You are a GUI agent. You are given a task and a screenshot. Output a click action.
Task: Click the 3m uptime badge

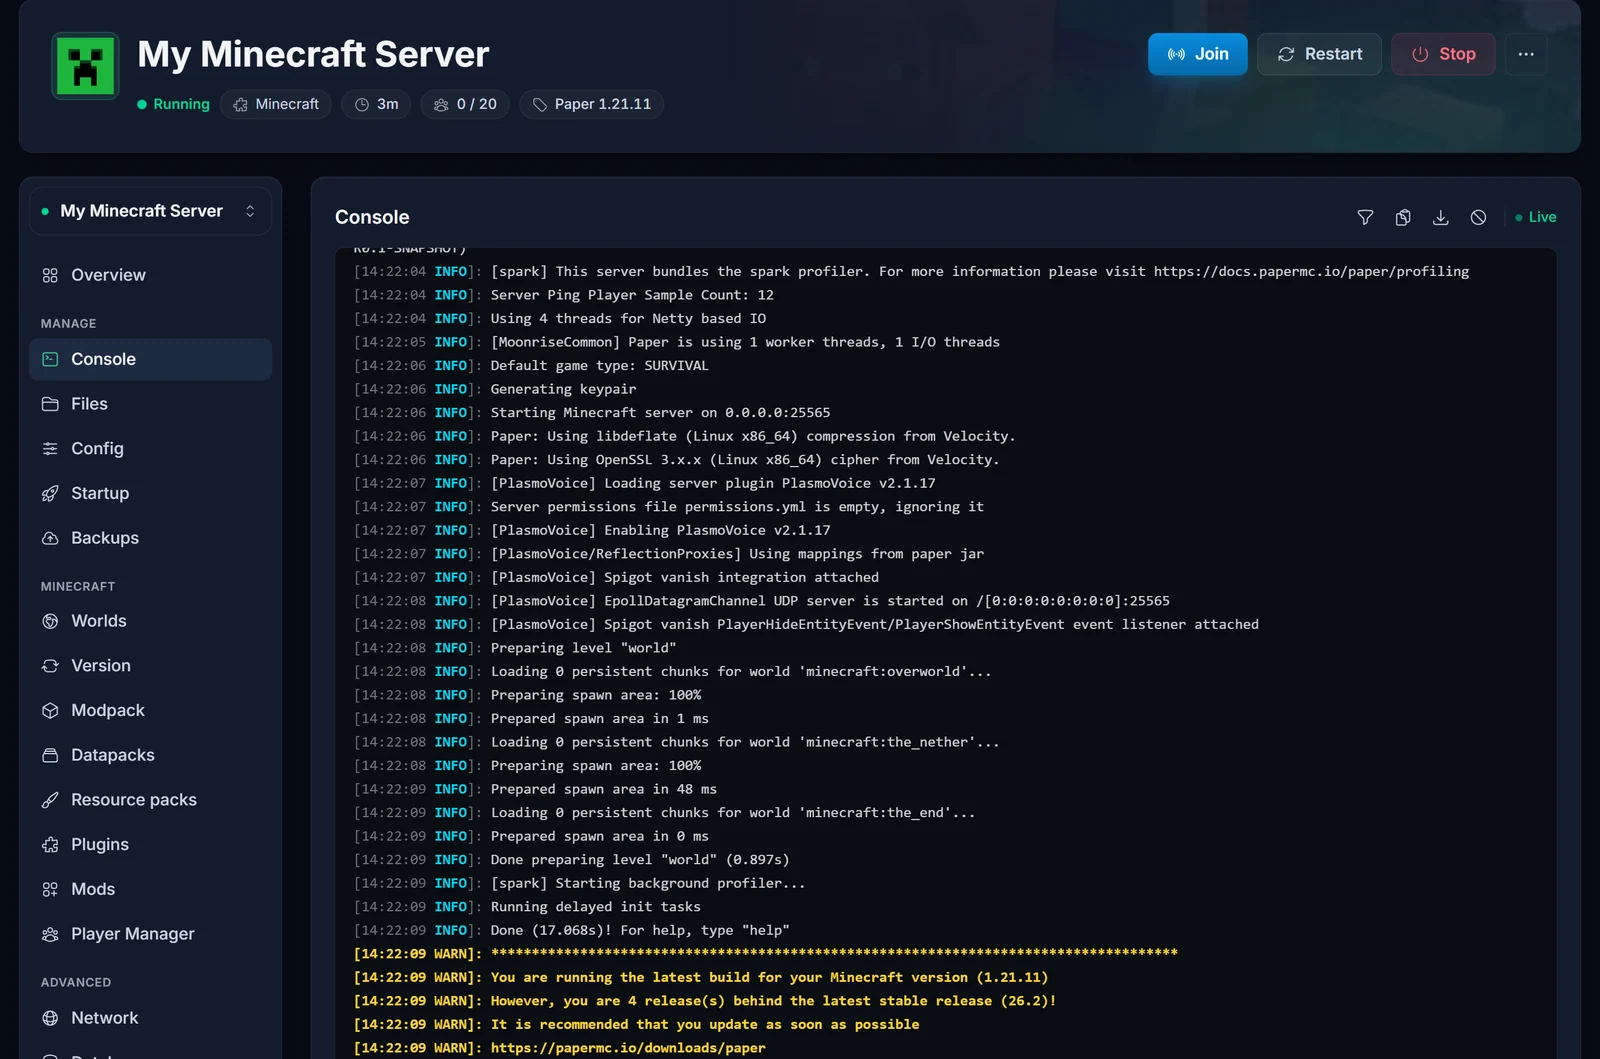click(376, 104)
